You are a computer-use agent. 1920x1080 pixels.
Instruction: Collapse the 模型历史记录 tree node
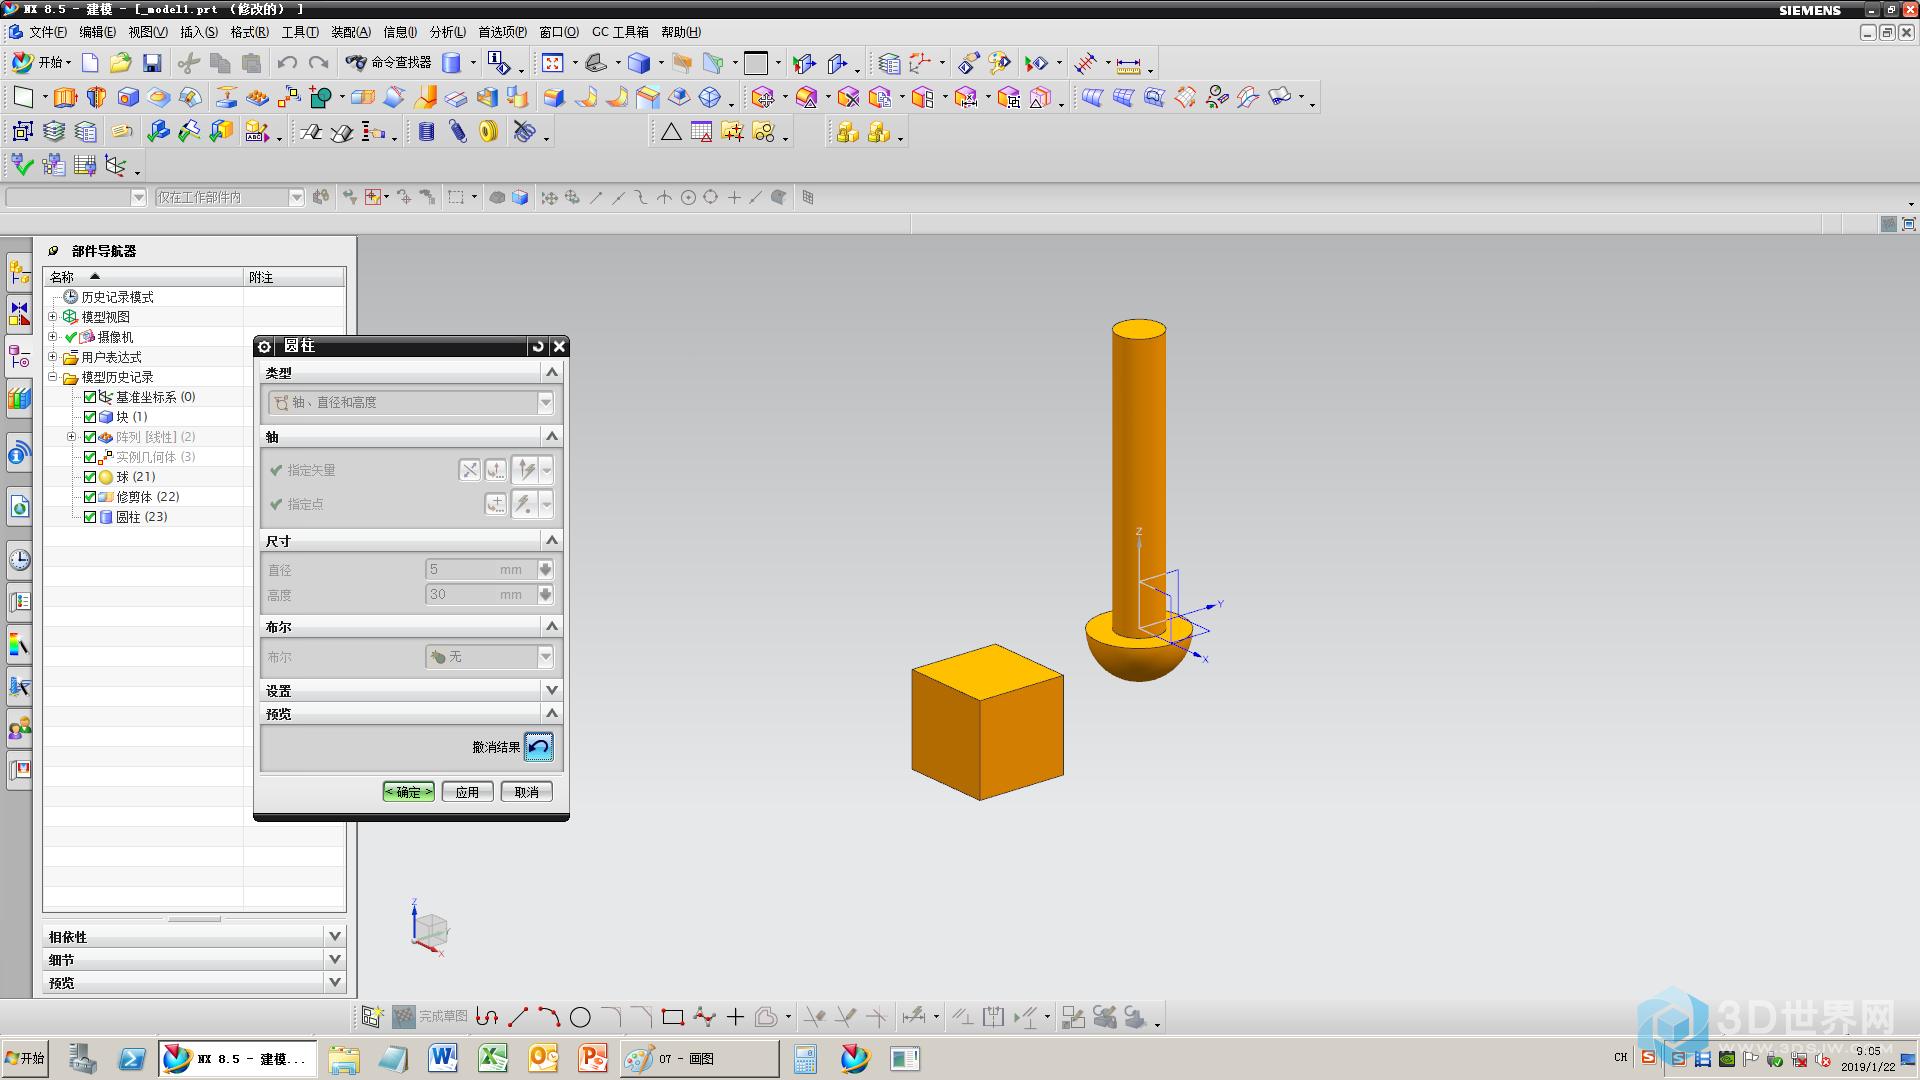tap(53, 377)
